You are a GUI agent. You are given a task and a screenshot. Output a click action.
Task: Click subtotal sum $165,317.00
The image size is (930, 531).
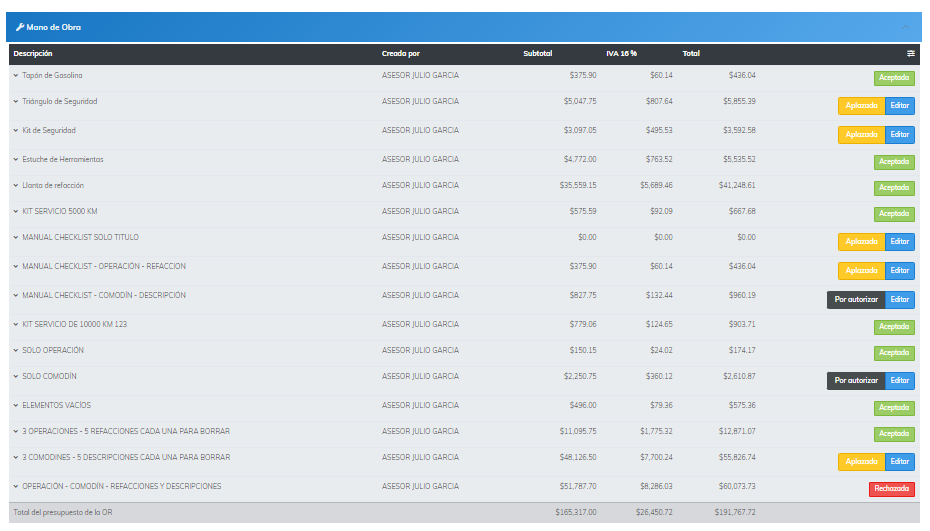tap(576, 513)
